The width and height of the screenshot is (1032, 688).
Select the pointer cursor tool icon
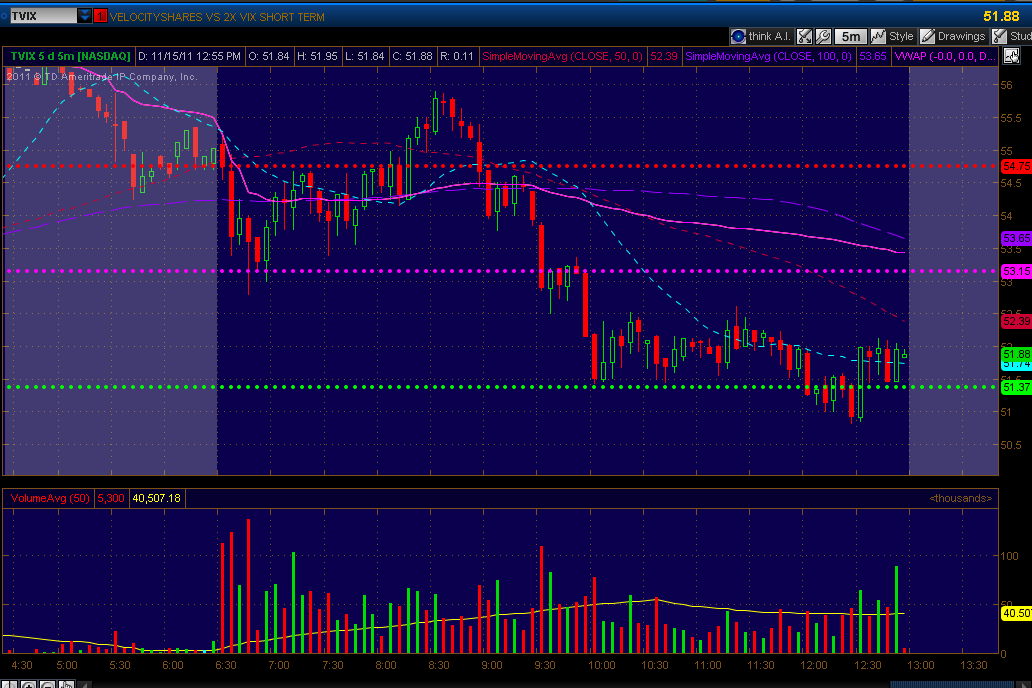pyautogui.click(x=1012, y=57)
